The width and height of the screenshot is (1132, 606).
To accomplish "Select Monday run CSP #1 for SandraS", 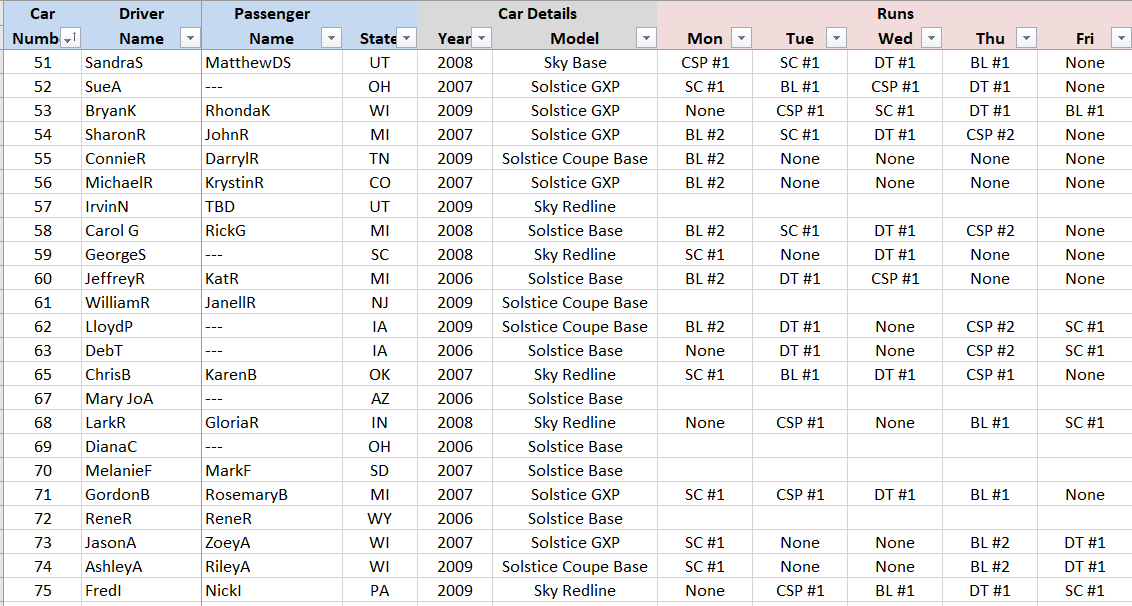I will (x=705, y=63).
